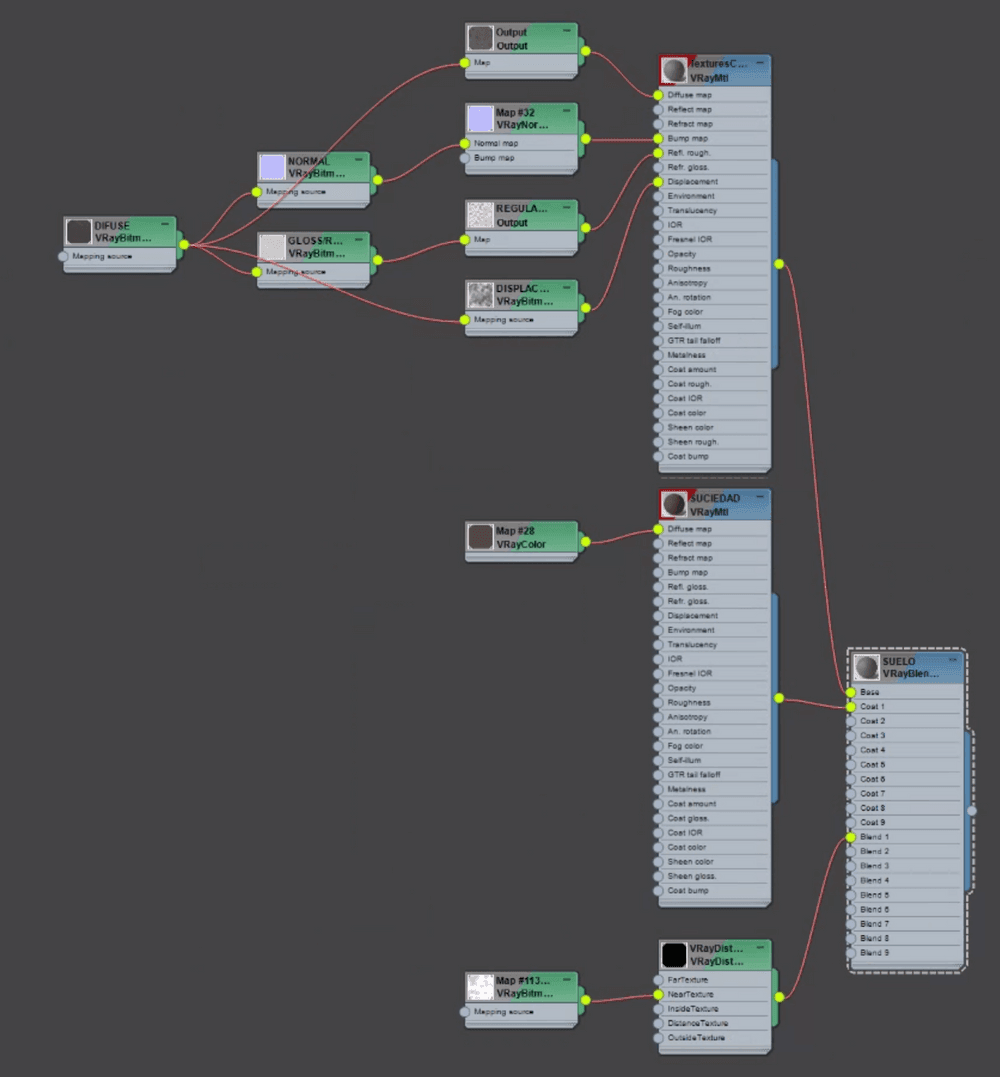Click the VRayDist node's output socket
Viewport: 1000px width, 1077px height.
779,997
